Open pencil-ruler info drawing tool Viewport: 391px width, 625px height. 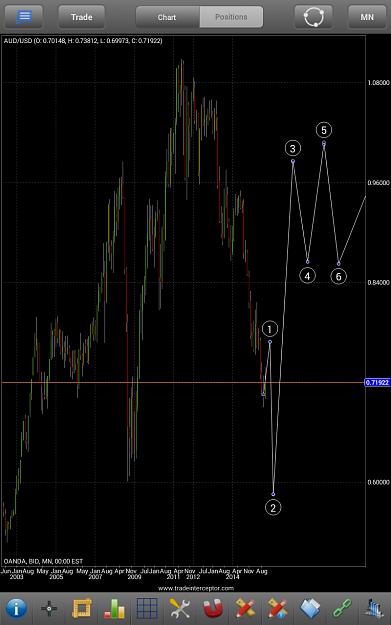coord(277,609)
